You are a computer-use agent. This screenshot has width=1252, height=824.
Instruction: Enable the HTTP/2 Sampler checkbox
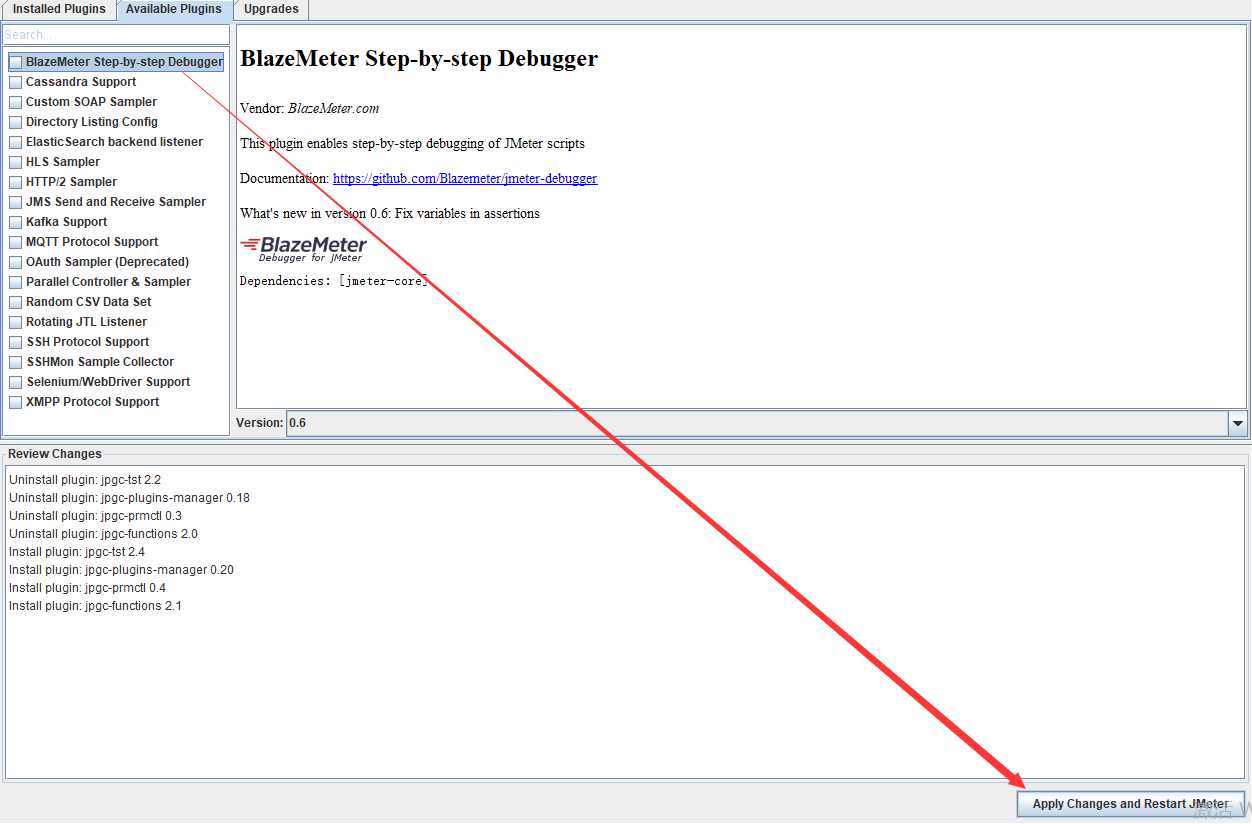tap(16, 182)
